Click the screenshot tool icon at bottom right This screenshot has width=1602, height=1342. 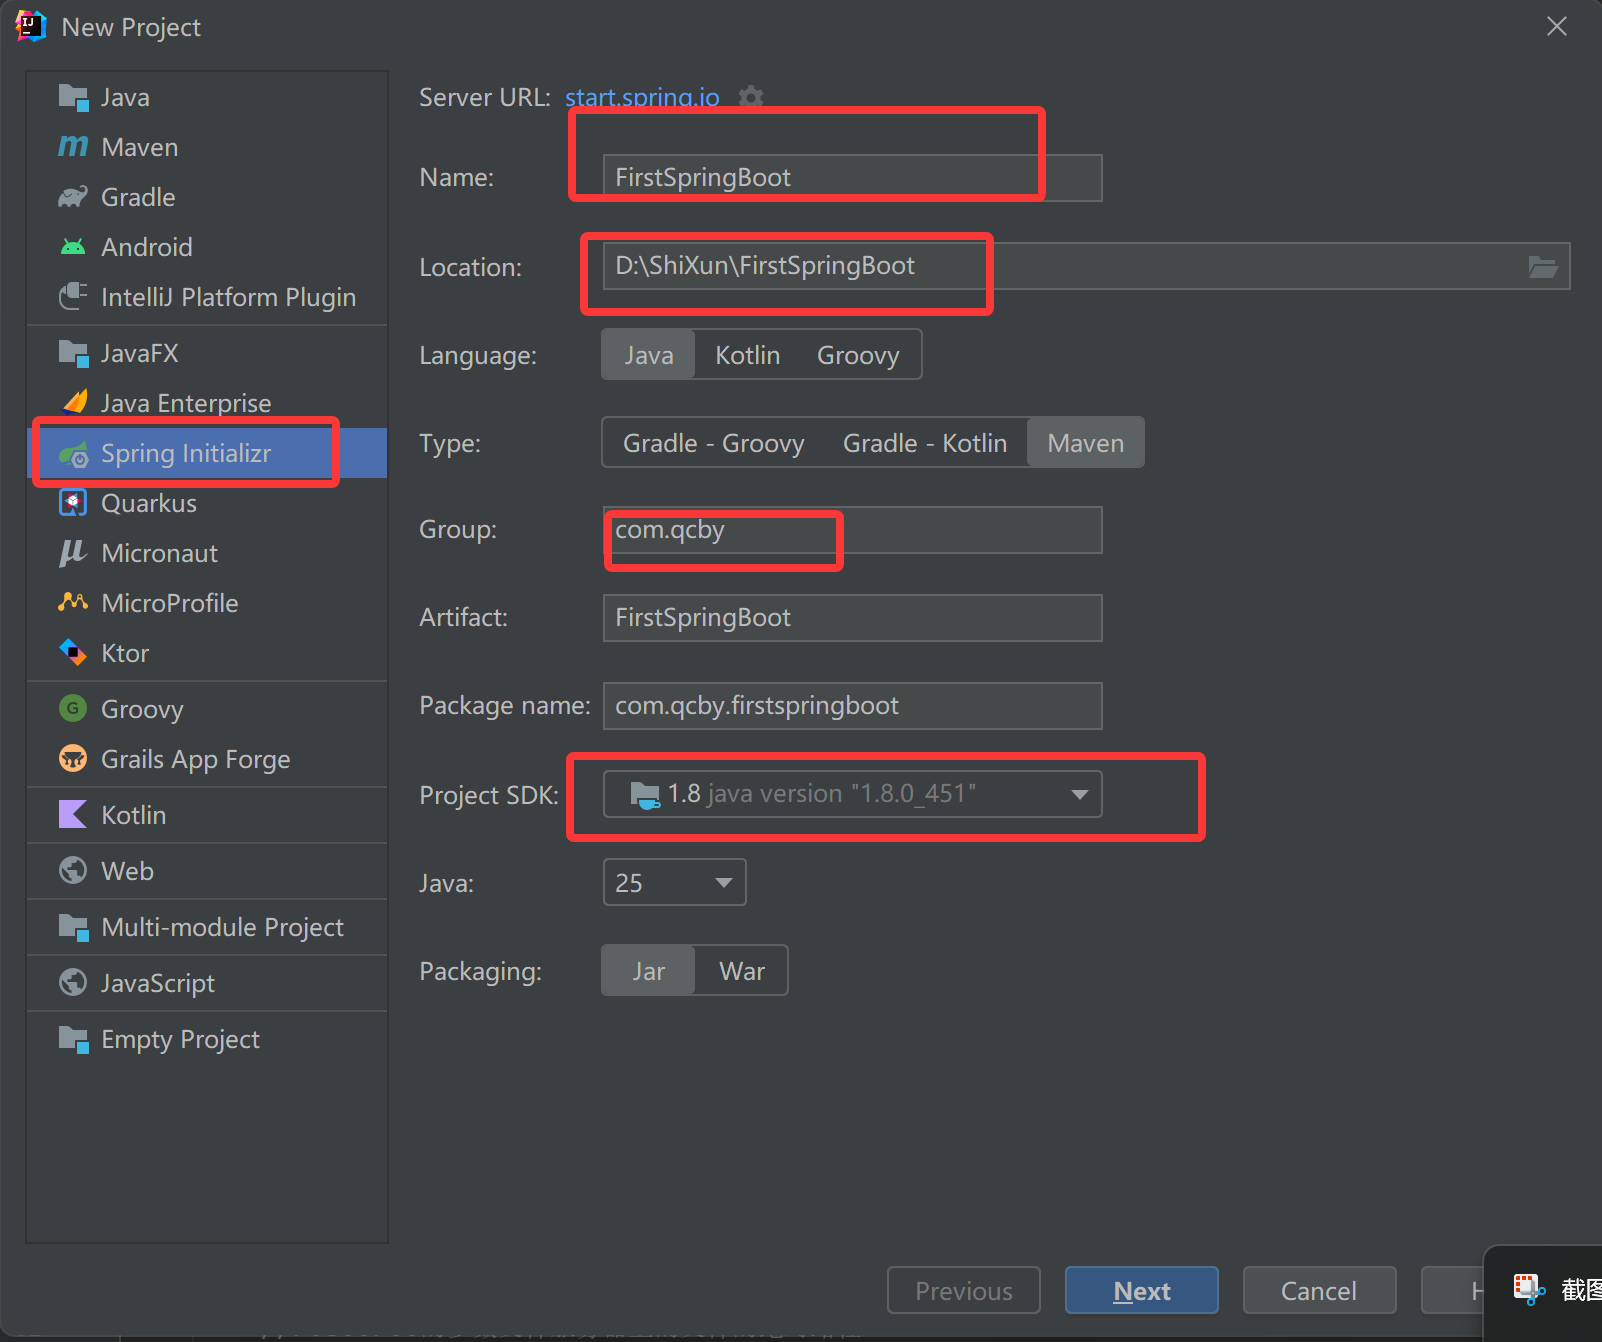(1529, 1290)
